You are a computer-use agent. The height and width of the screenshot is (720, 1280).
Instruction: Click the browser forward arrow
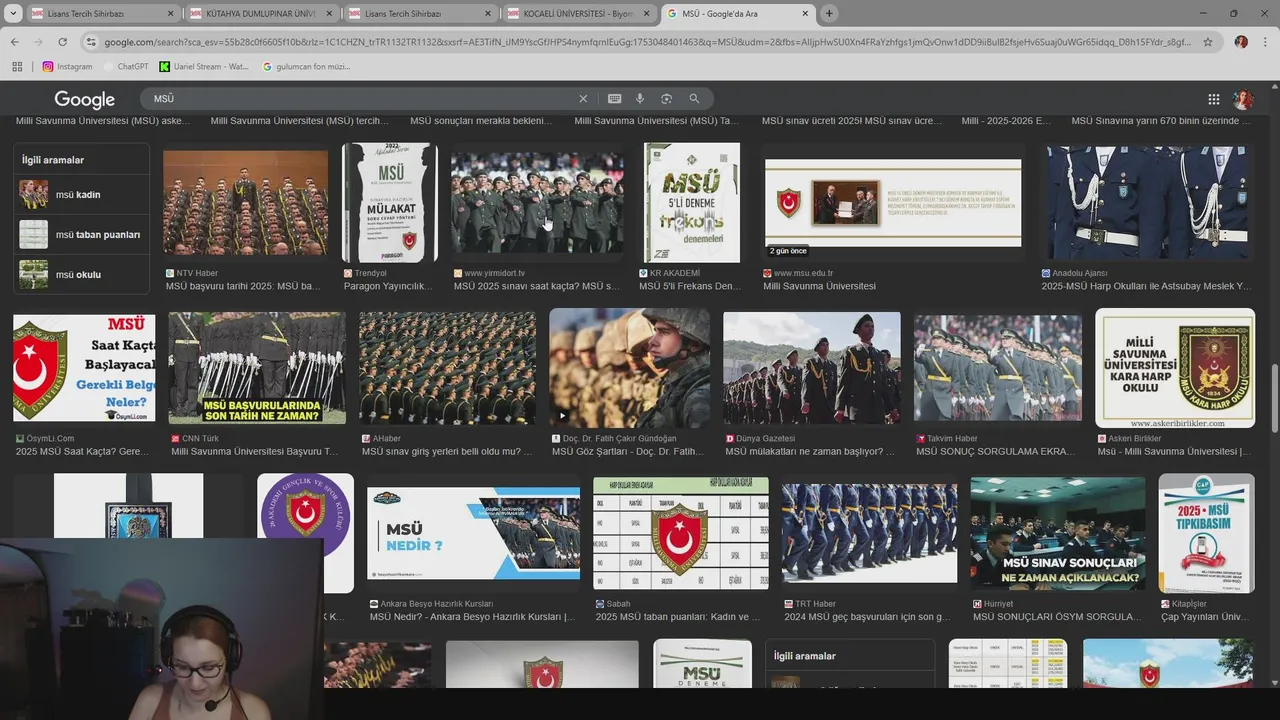[38, 42]
